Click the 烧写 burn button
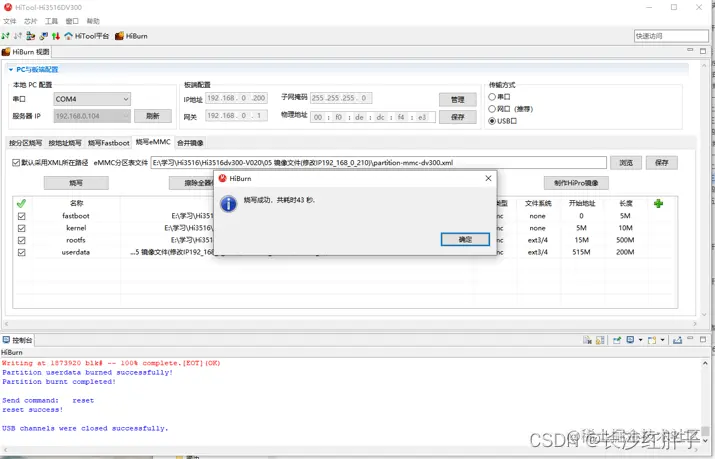715x459 pixels. click(76, 183)
